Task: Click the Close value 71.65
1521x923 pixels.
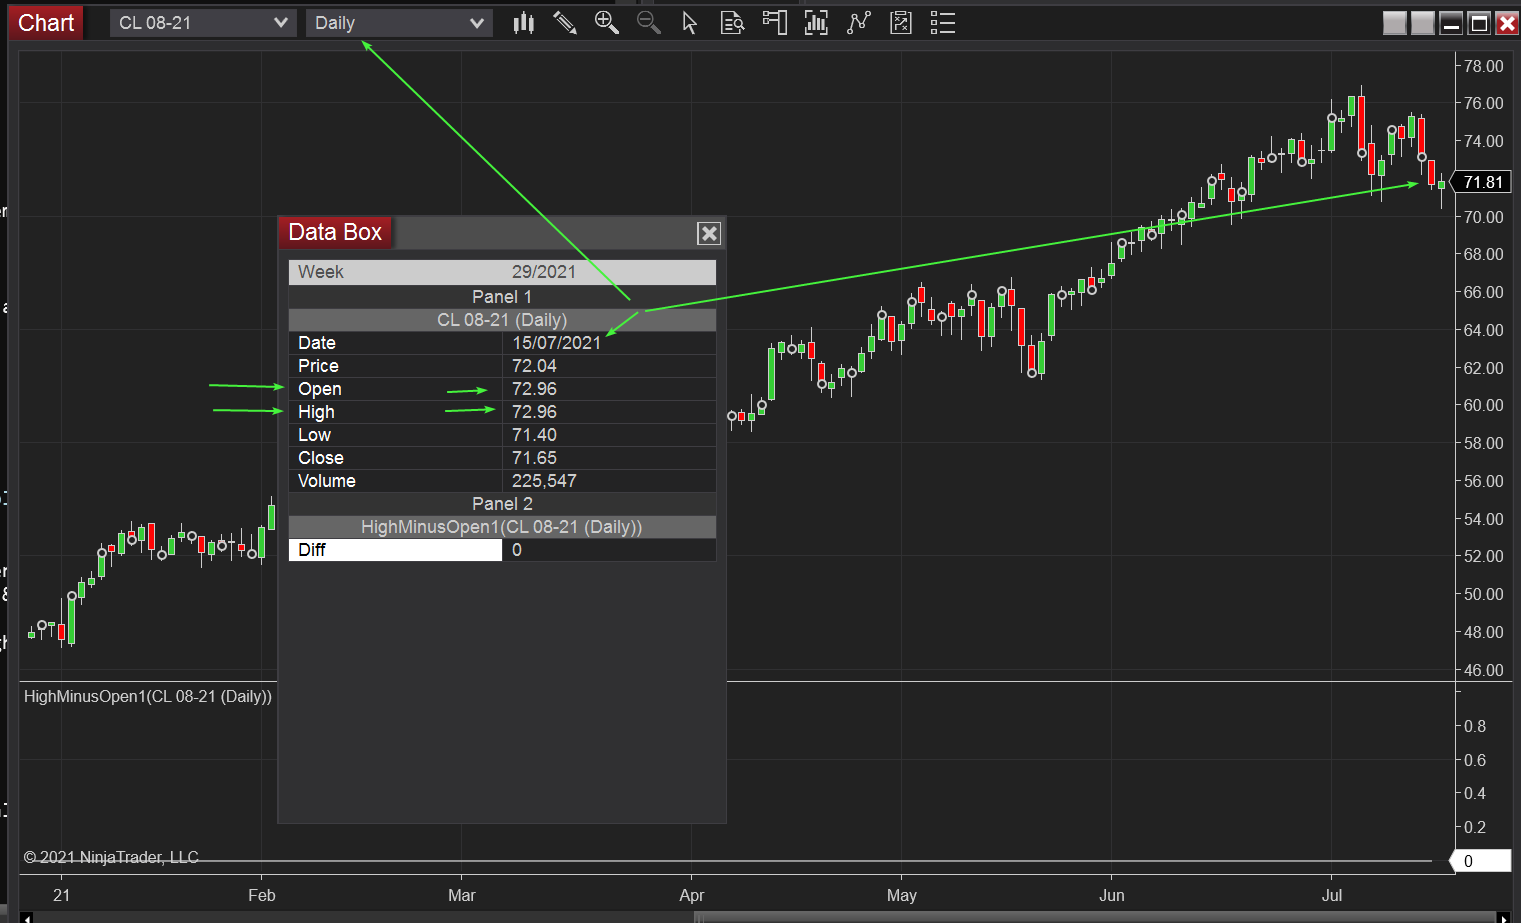Action: click(534, 458)
